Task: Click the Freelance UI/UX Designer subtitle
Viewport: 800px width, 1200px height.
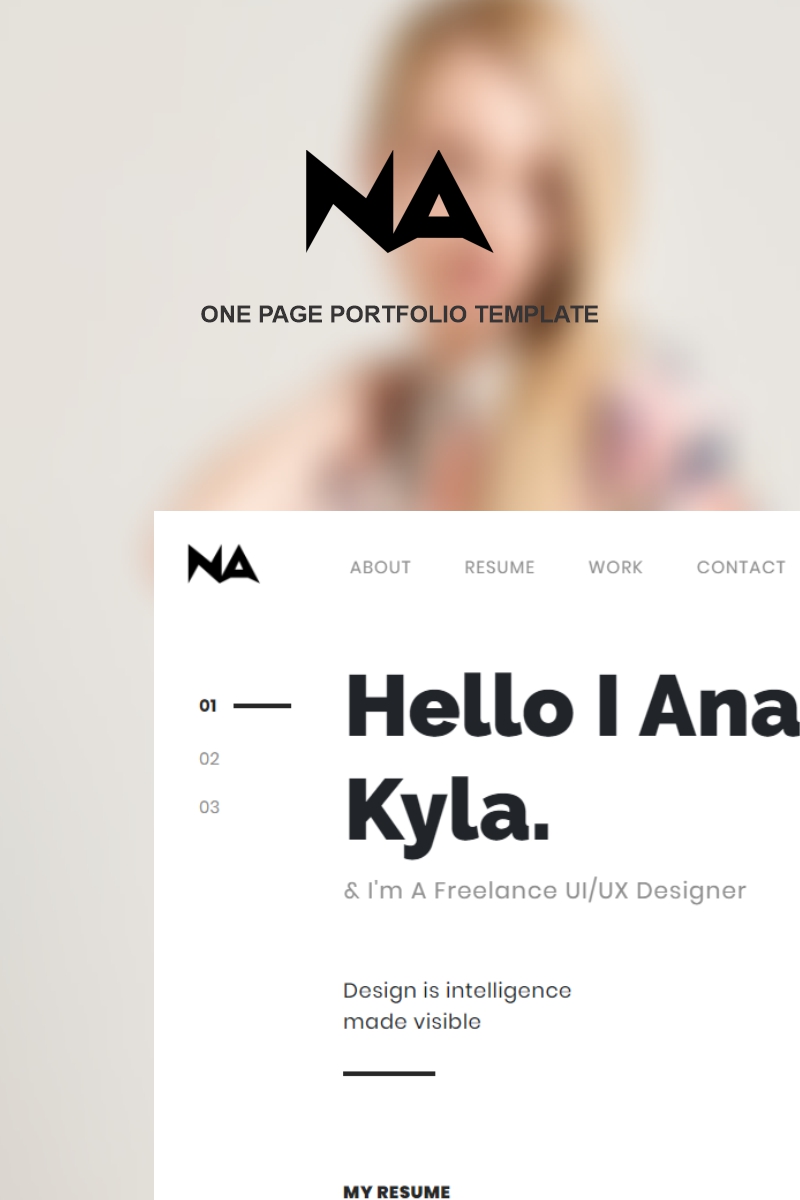Action: pyautogui.click(x=545, y=890)
